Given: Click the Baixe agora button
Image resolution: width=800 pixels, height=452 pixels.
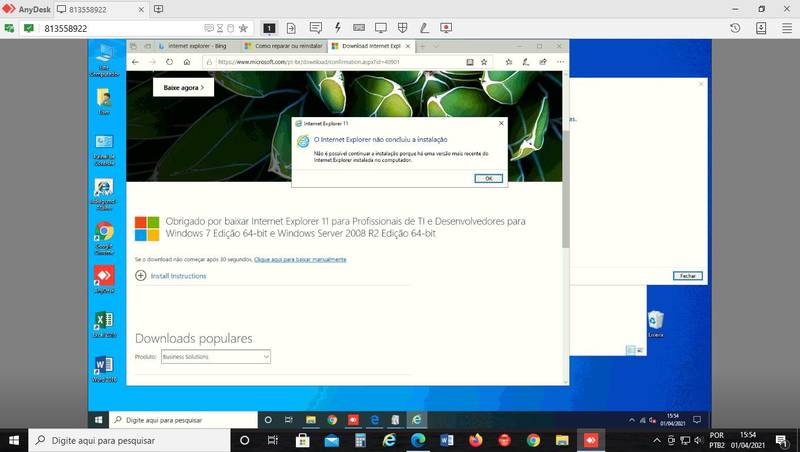Looking at the screenshot, I should tap(184, 87).
